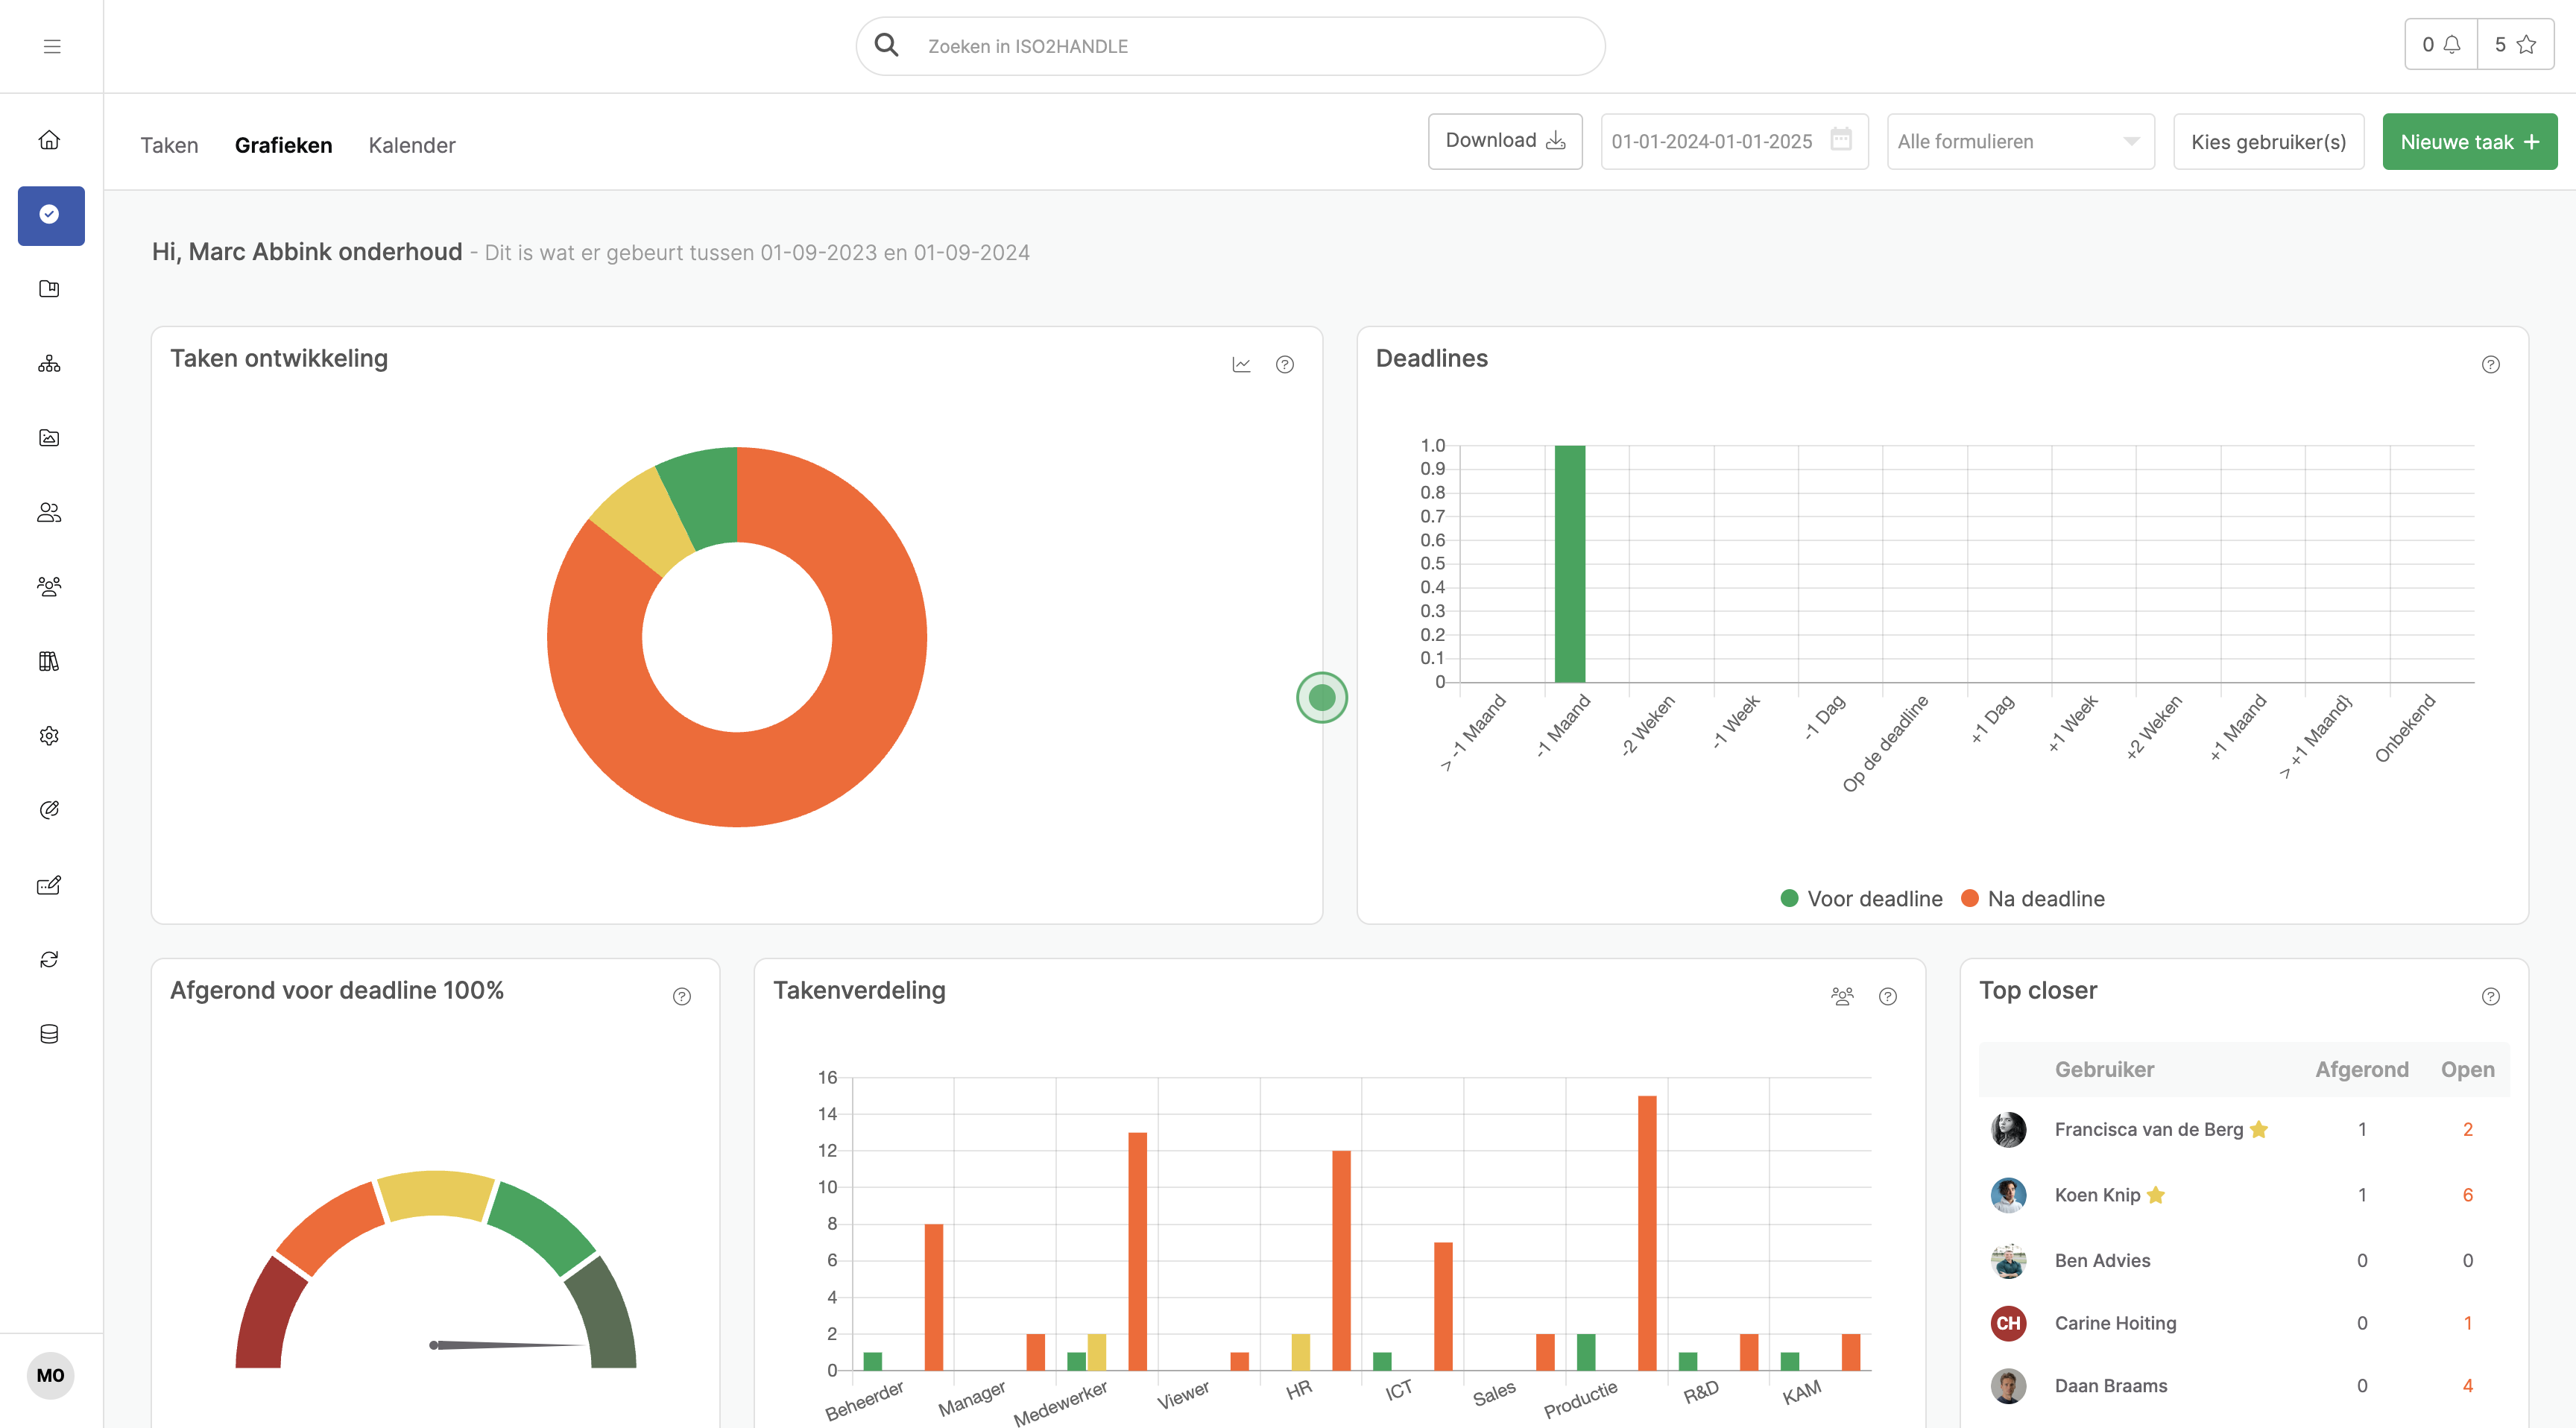Open the users sidebar icon
This screenshot has width=2576, height=1428.
pos(49,512)
